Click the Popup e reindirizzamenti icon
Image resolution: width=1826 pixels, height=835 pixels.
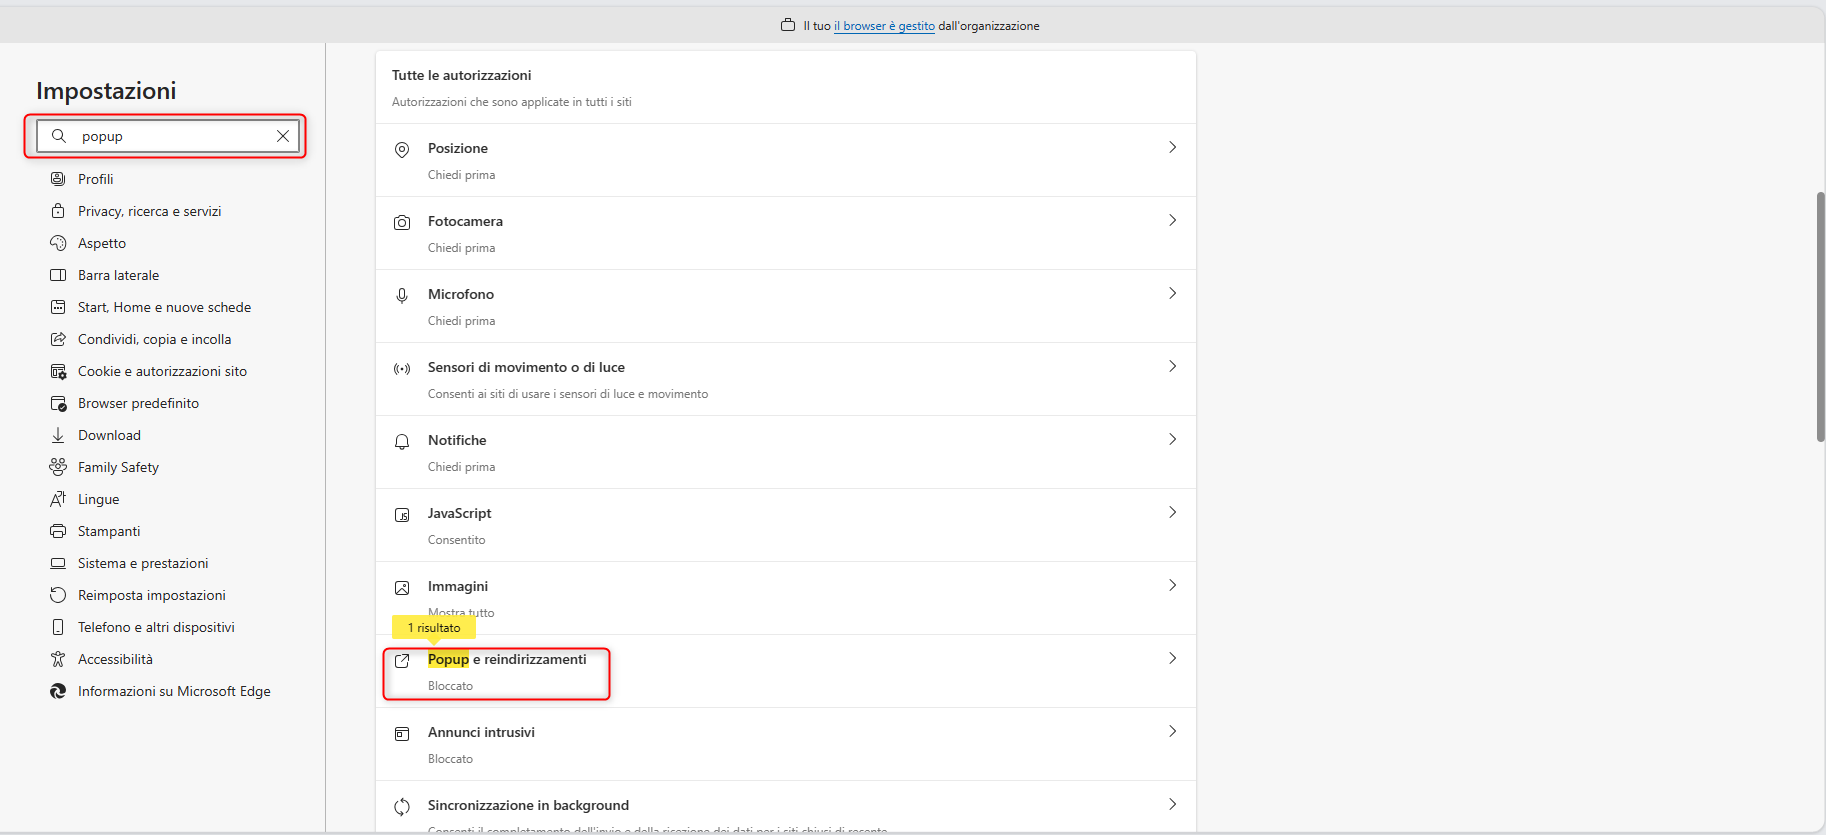click(x=402, y=661)
